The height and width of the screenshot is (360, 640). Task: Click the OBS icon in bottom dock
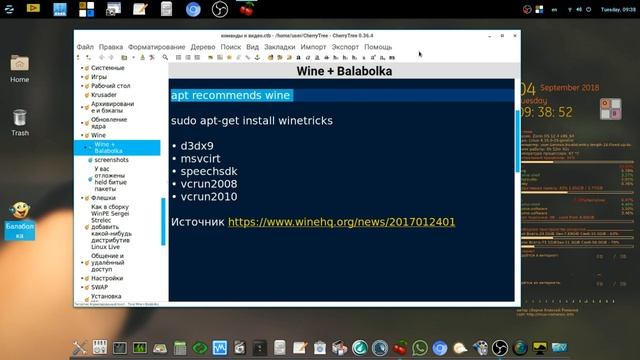click(500, 348)
